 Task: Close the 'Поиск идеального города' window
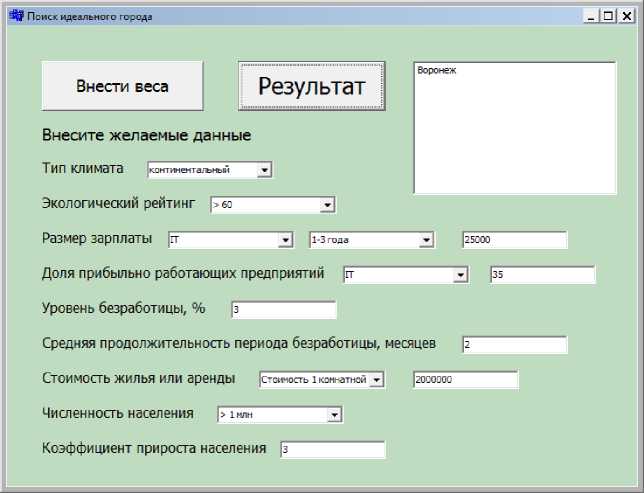(626, 17)
